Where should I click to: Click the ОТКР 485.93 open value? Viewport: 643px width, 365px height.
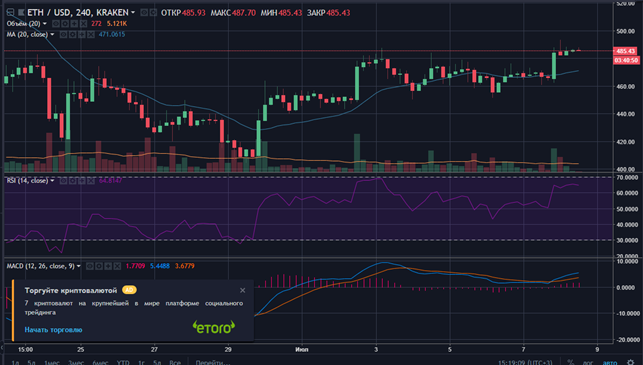tap(183, 13)
